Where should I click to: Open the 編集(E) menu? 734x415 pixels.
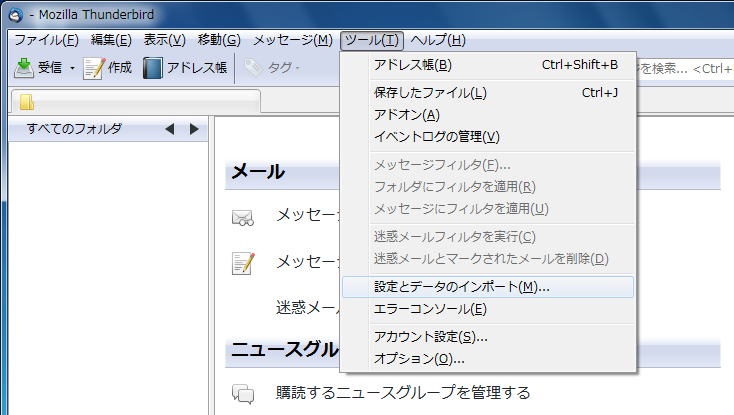[111, 40]
